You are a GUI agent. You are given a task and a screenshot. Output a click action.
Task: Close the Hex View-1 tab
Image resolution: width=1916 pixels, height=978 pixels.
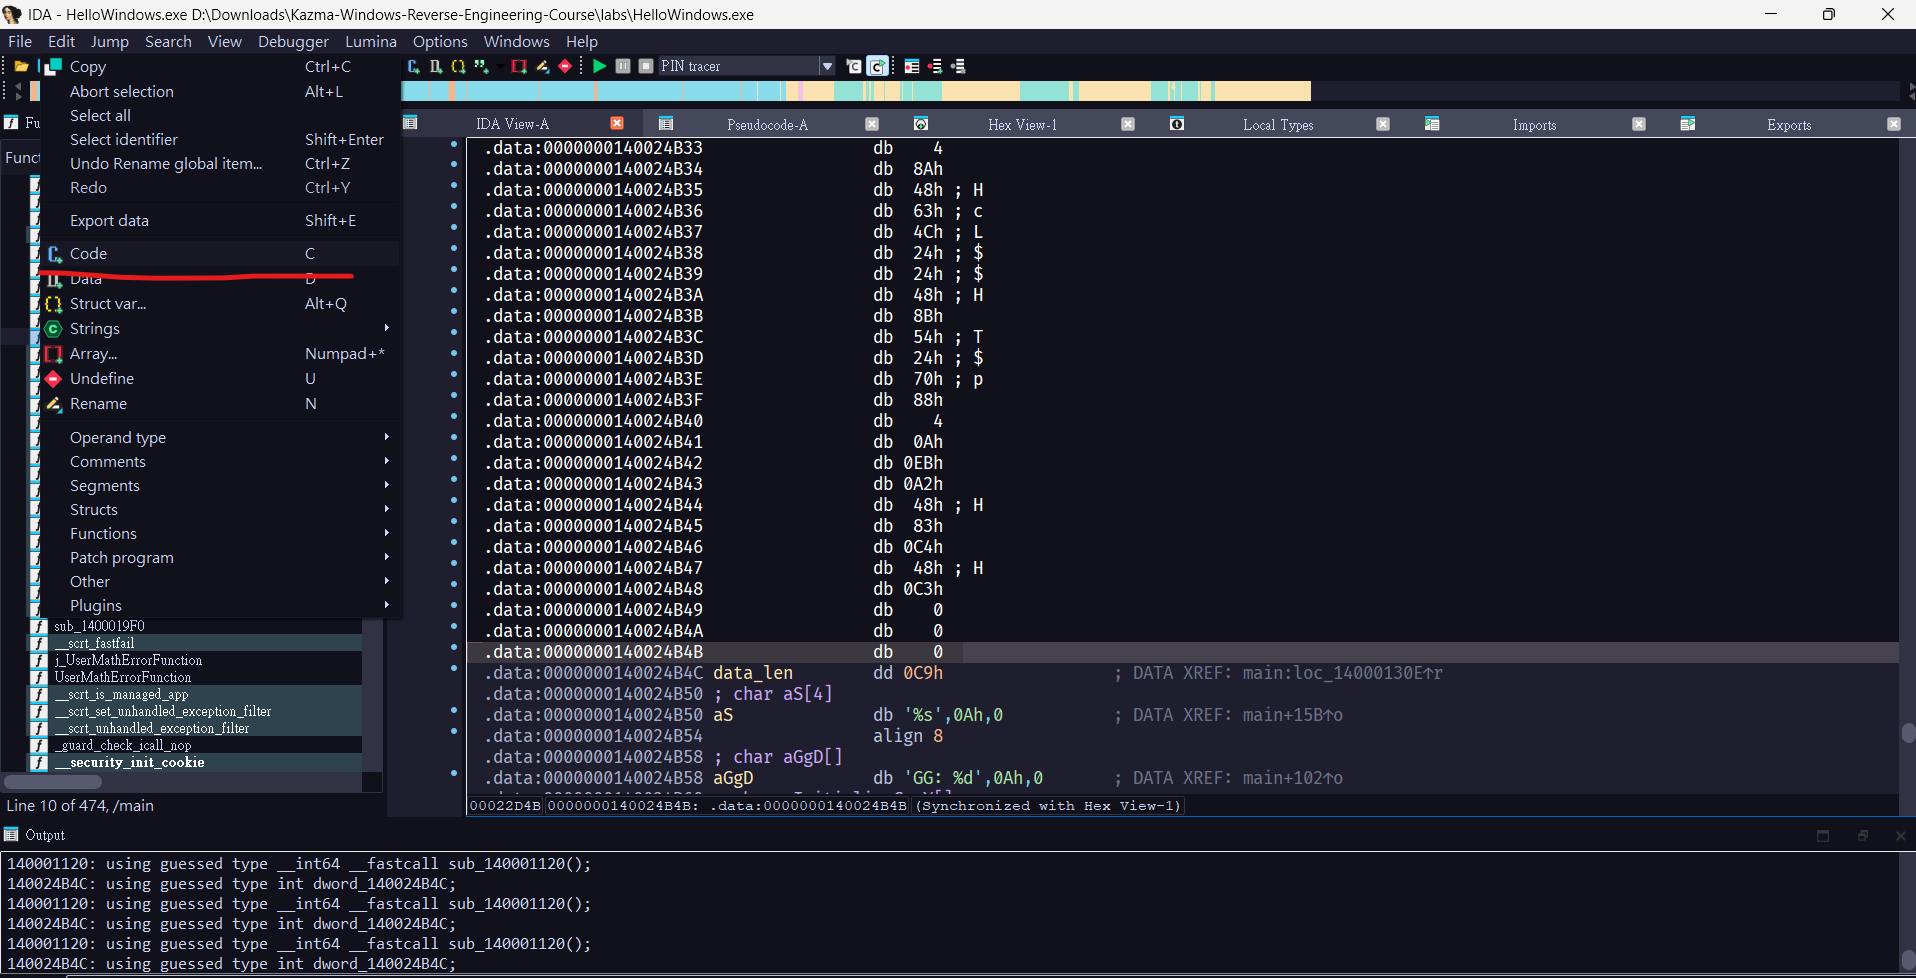[1128, 124]
